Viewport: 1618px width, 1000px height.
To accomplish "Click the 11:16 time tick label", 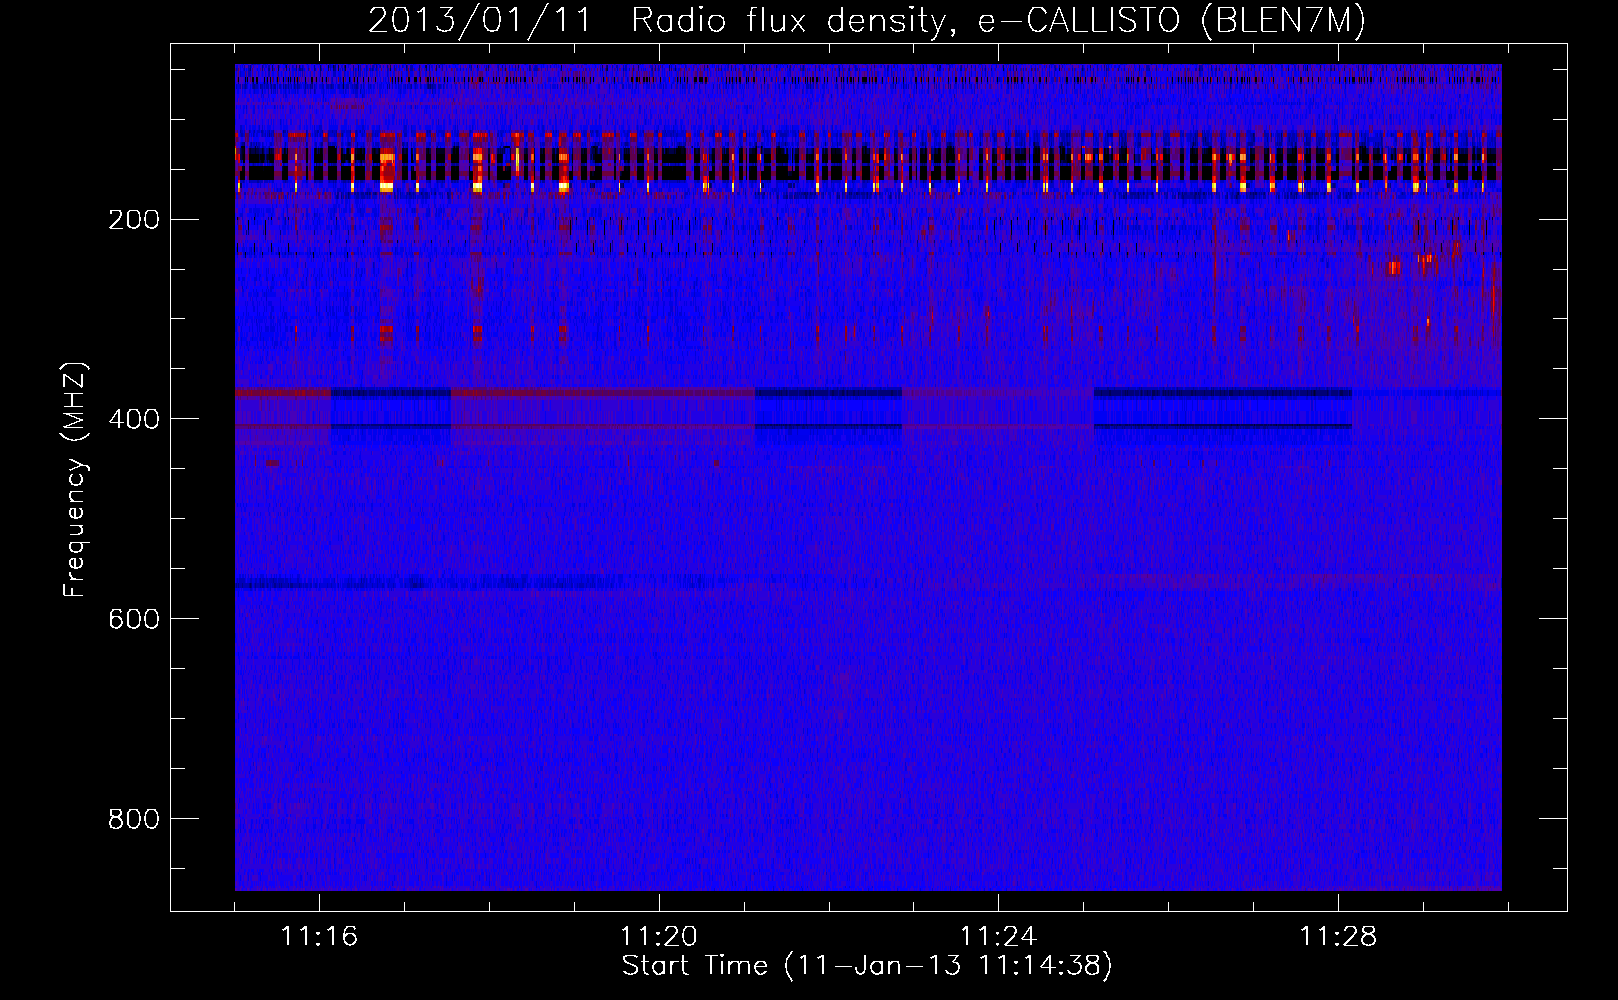I will tap(319, 937).
